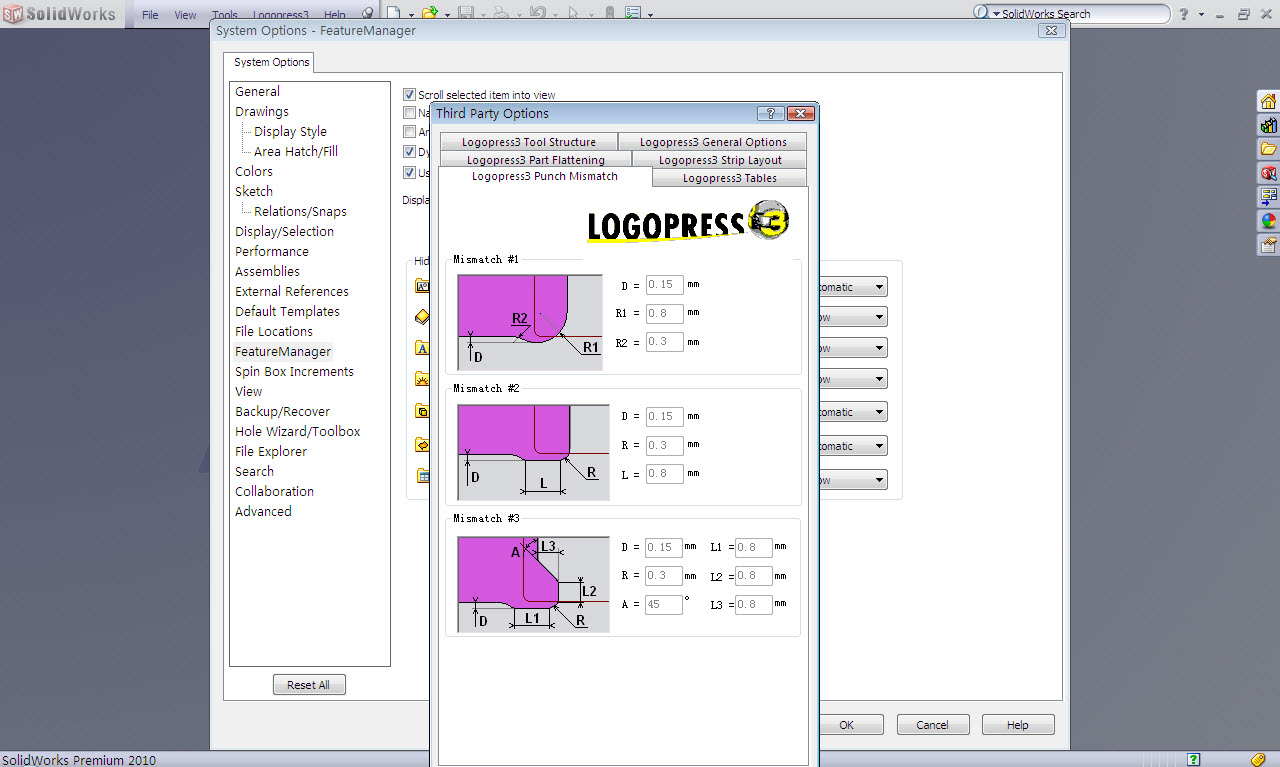Select the System Options tab

(271, 62)
